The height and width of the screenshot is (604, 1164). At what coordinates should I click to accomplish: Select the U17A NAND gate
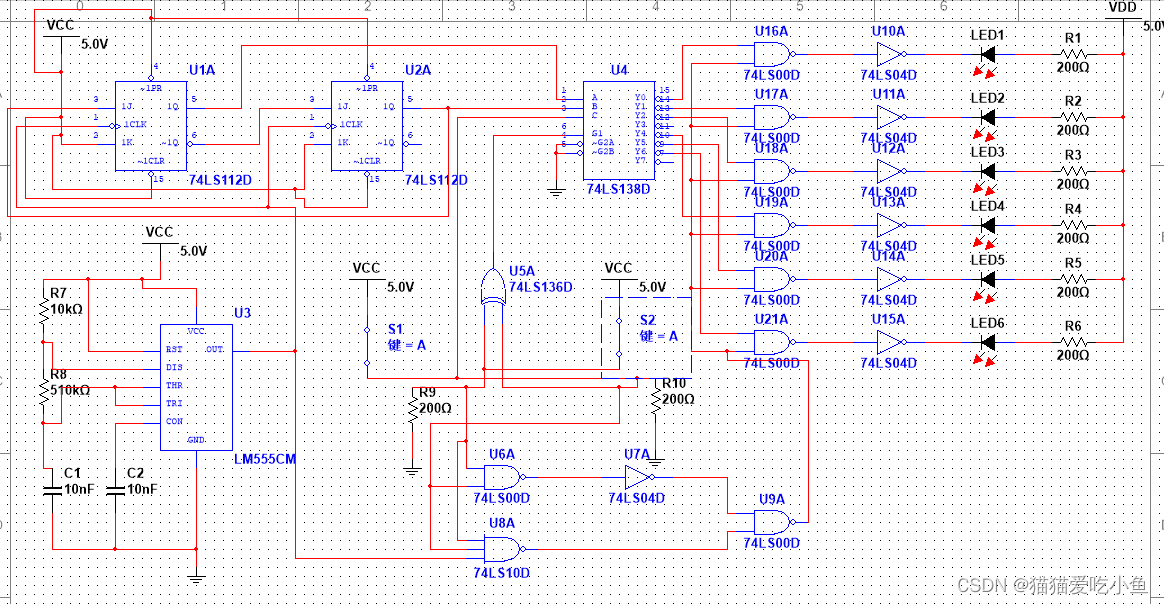(774, 117)
